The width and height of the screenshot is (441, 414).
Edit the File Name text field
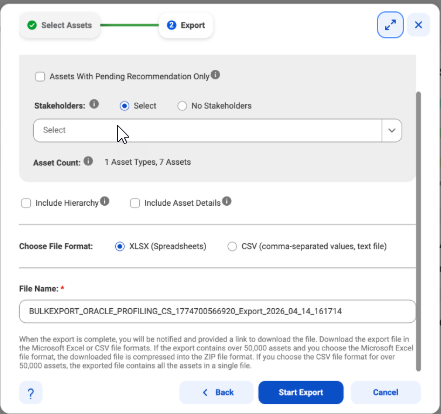[217, 311]
